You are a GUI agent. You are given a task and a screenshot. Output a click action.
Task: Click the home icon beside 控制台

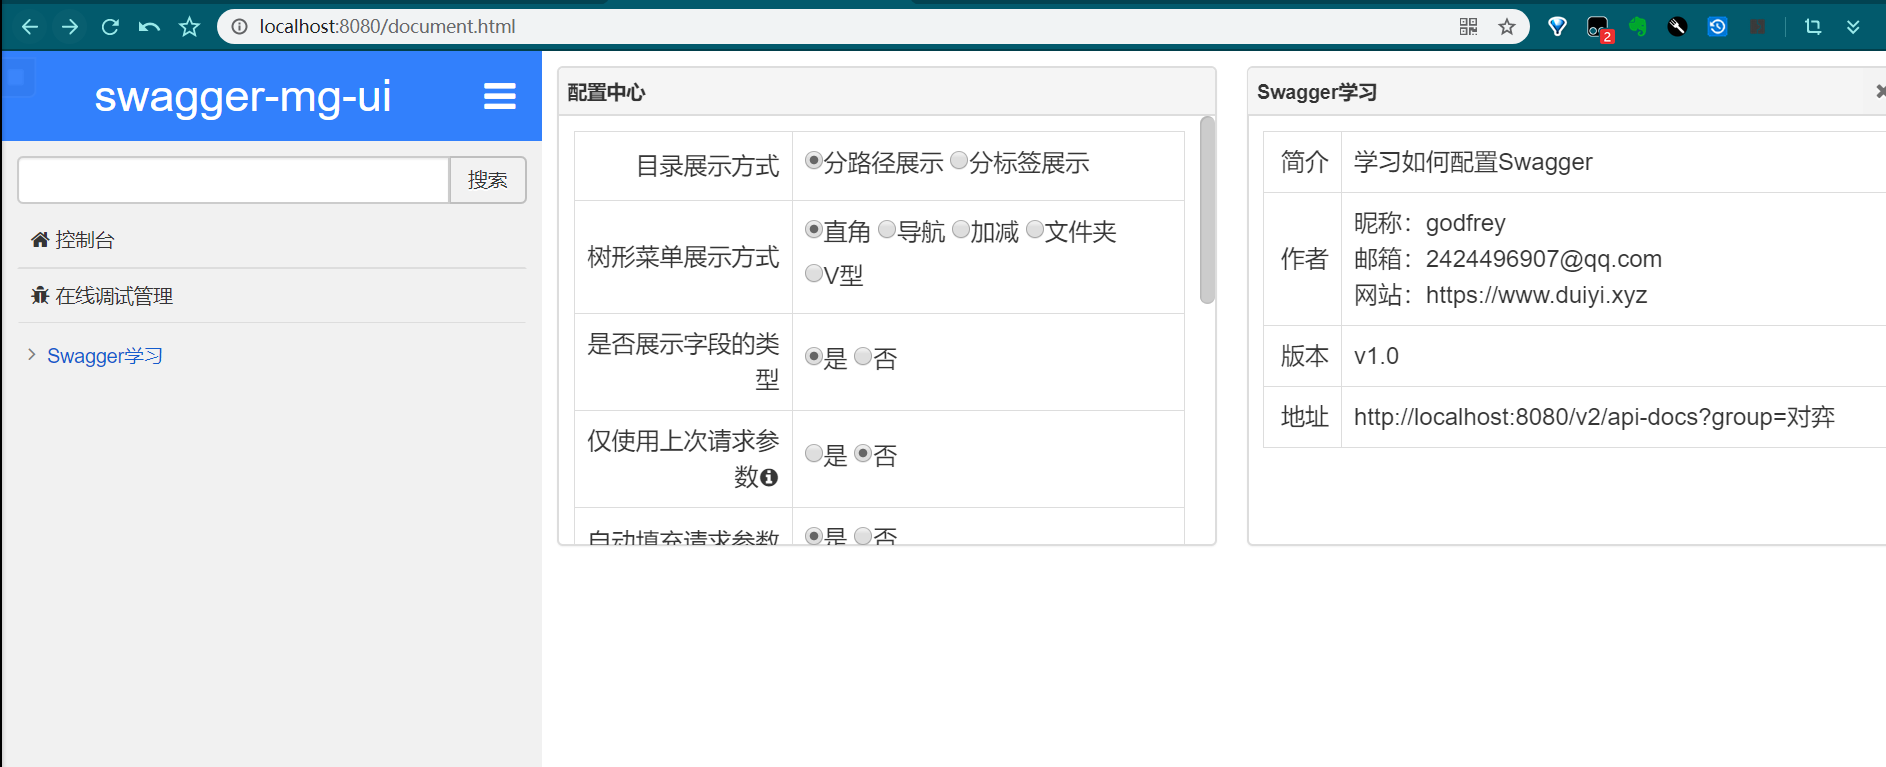(x=40, y=239)
